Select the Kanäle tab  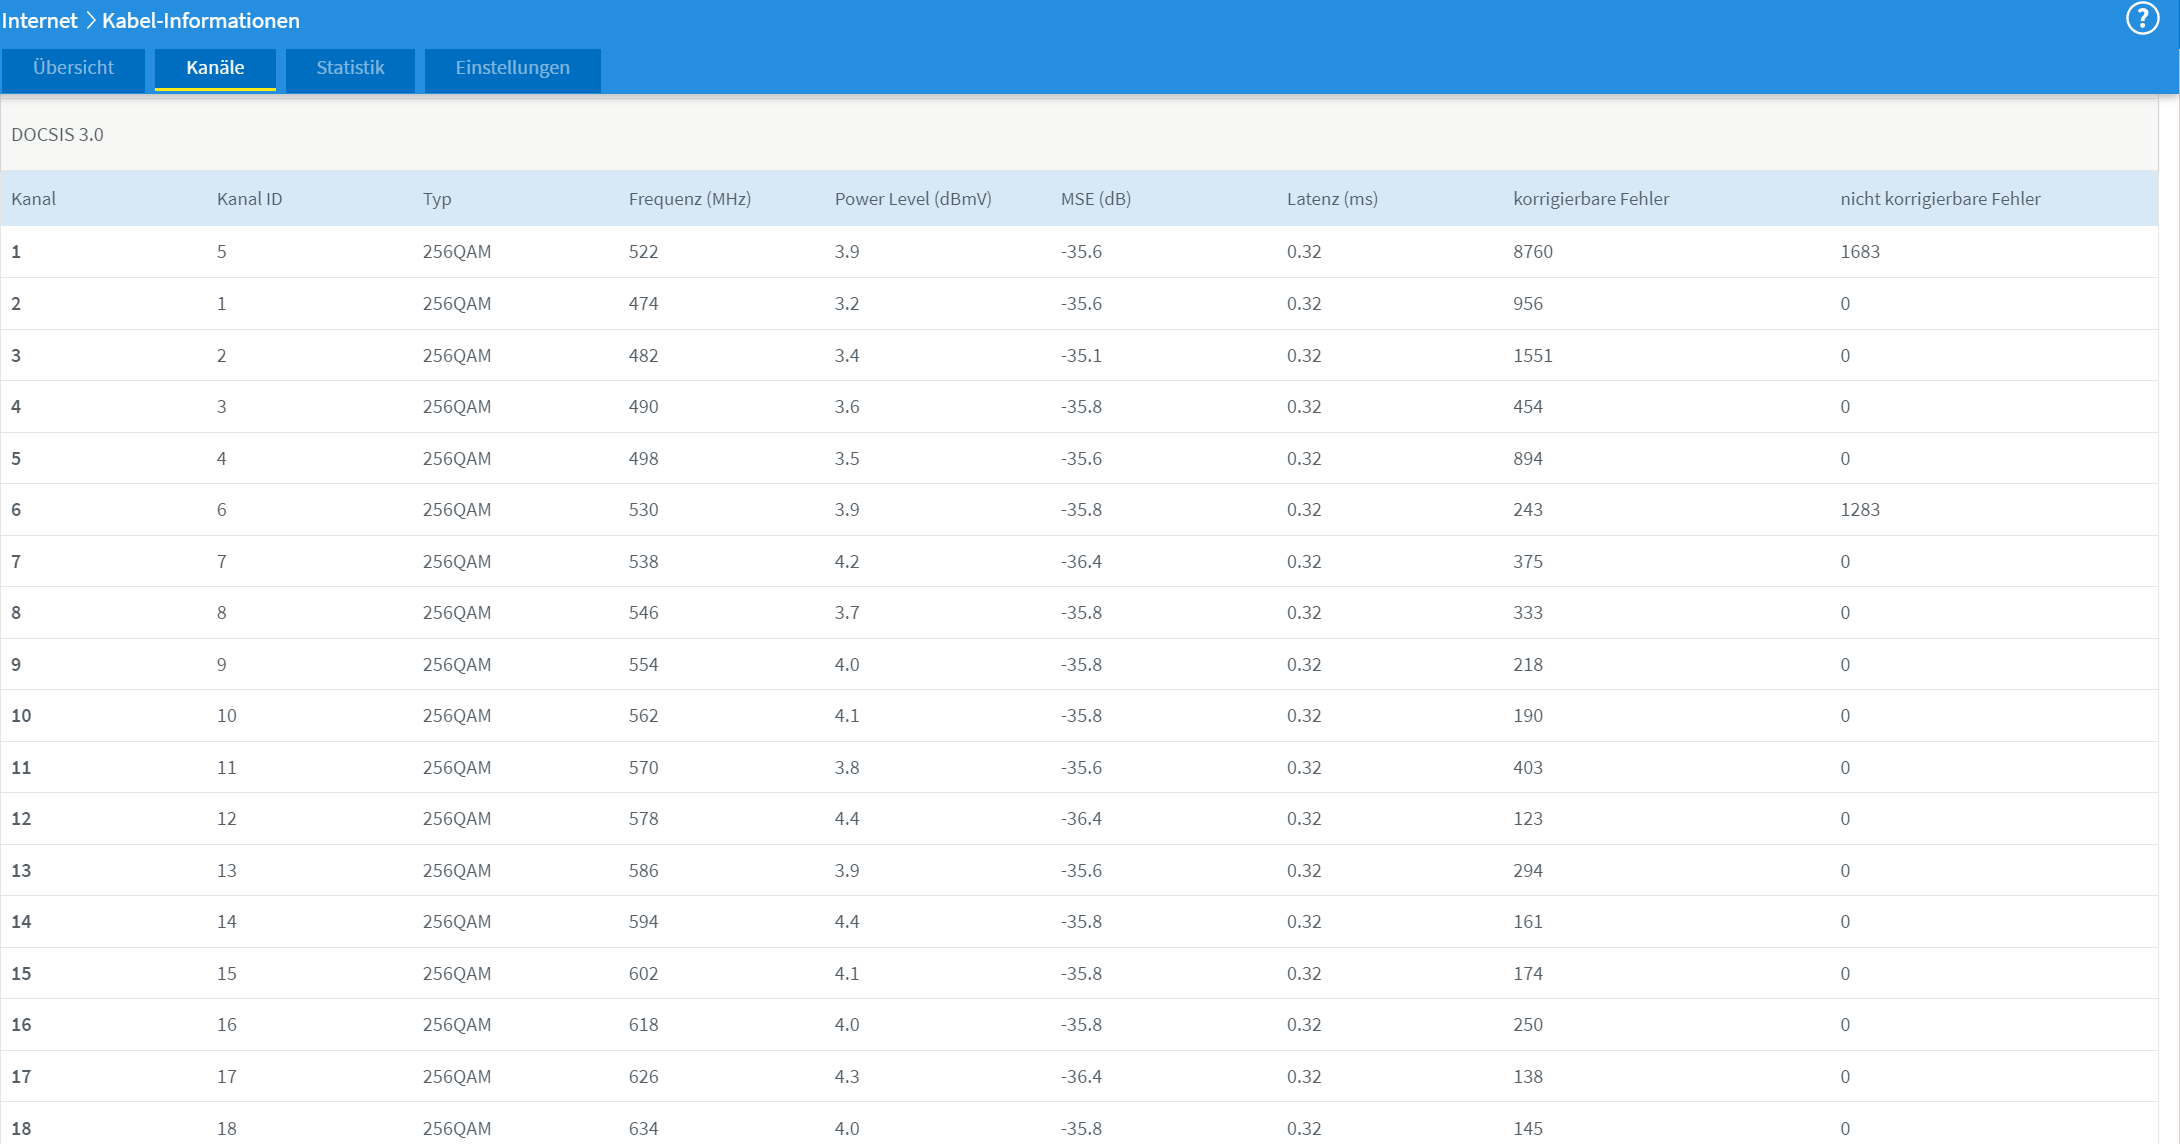coord(215,68)
